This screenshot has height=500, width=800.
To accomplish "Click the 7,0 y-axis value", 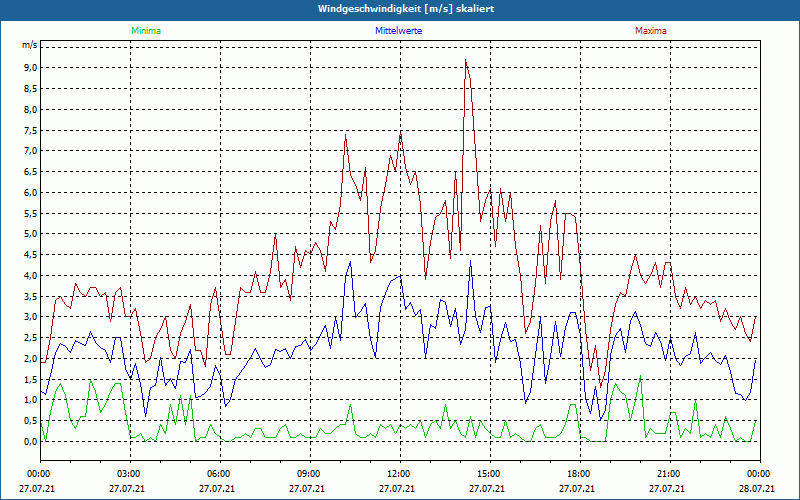I will coord(31,151).
